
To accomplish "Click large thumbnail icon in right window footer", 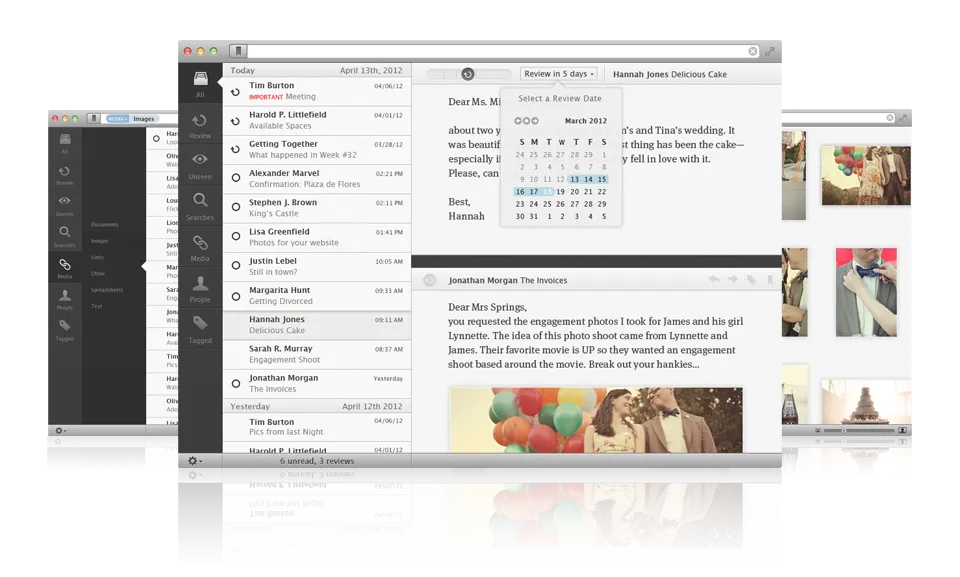I will 902,431.
